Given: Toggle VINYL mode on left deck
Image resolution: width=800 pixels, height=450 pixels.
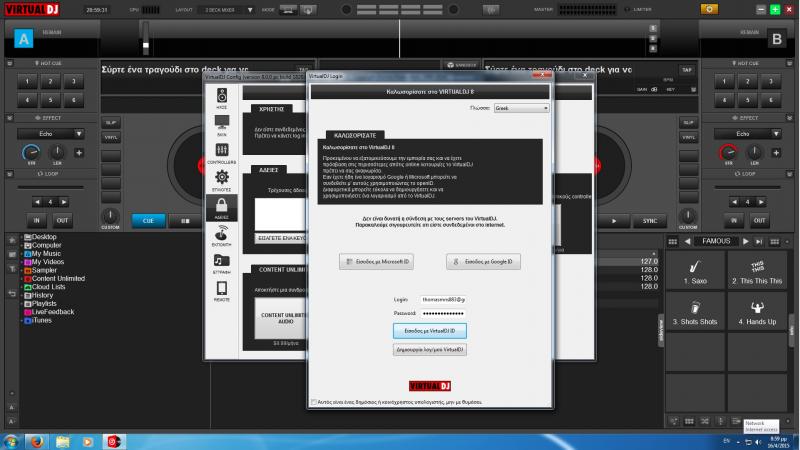Looking at the screenshot, I should [111, 137].
